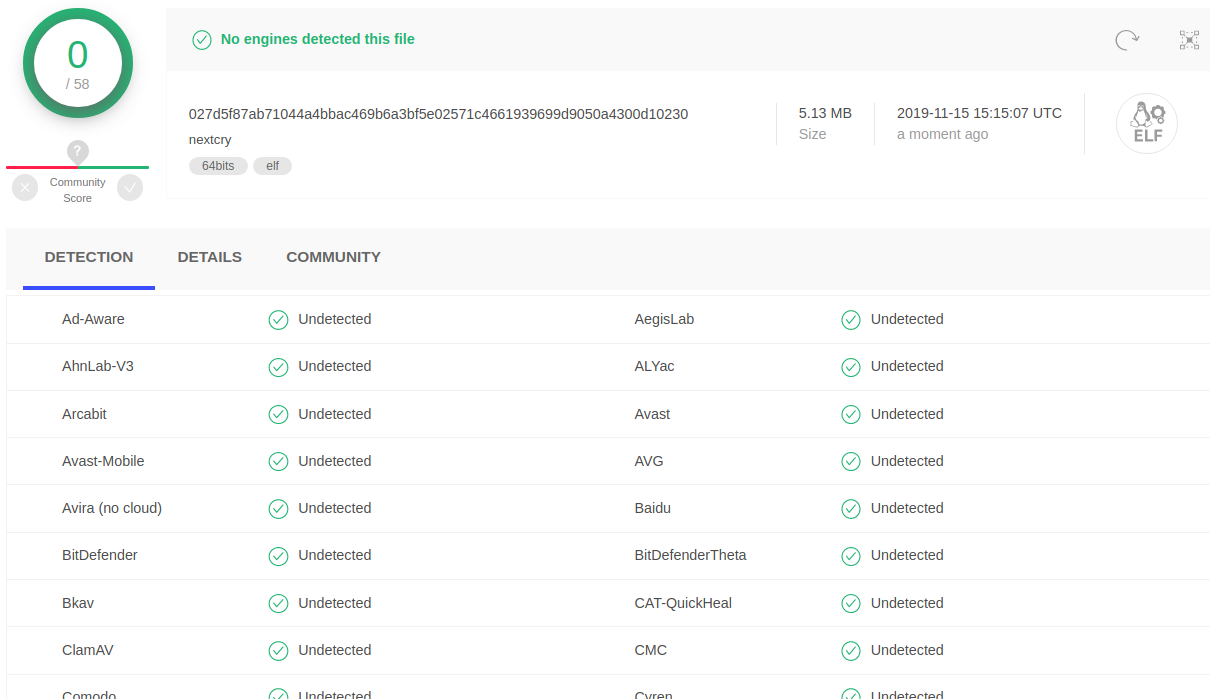The width and height of the screenshot is (1210, 699).
Task: Click the SHA-256 file hash text
Action: [x=438, y=114]
